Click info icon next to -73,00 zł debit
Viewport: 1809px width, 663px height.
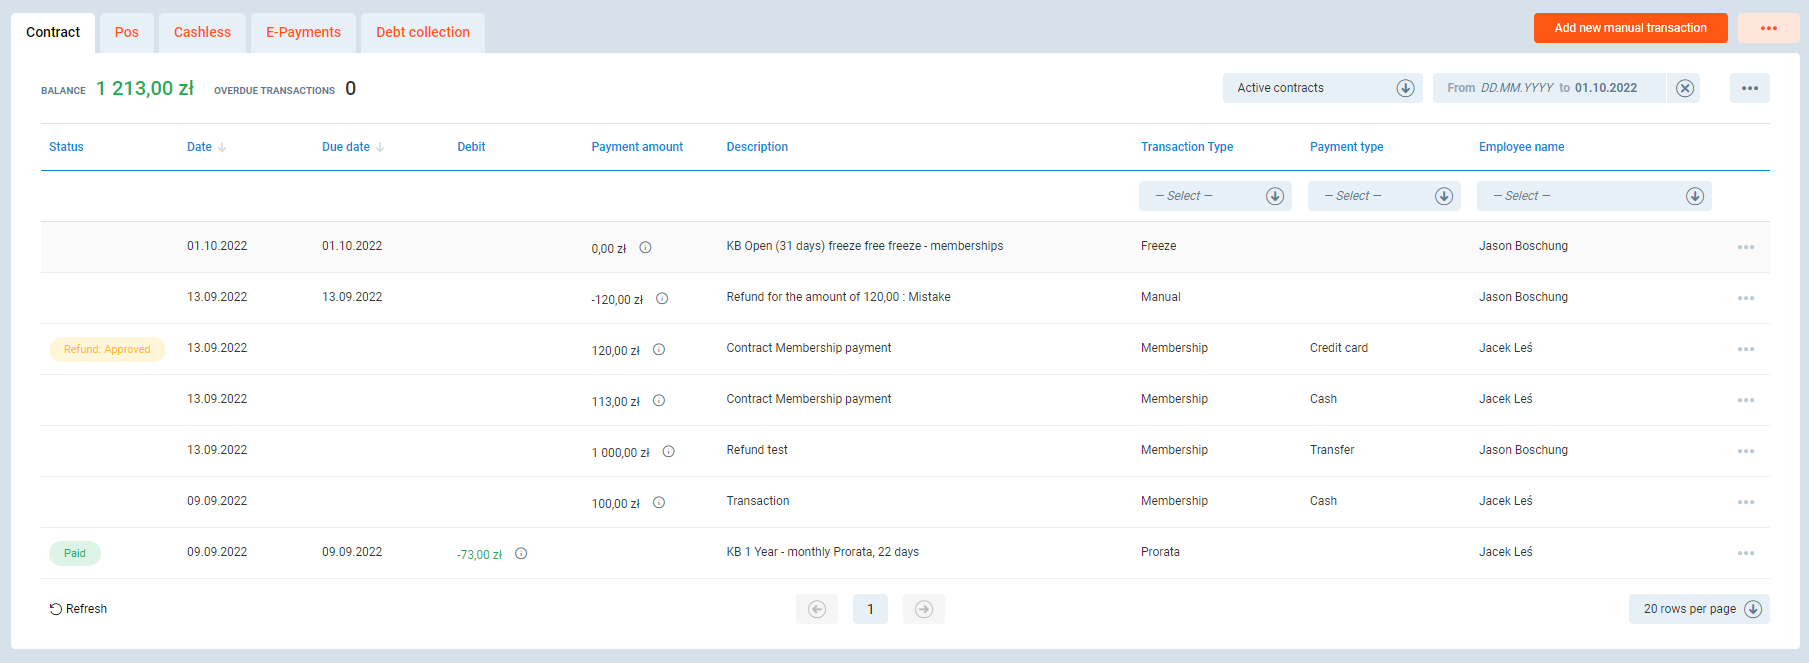click(x=521, y=554)
